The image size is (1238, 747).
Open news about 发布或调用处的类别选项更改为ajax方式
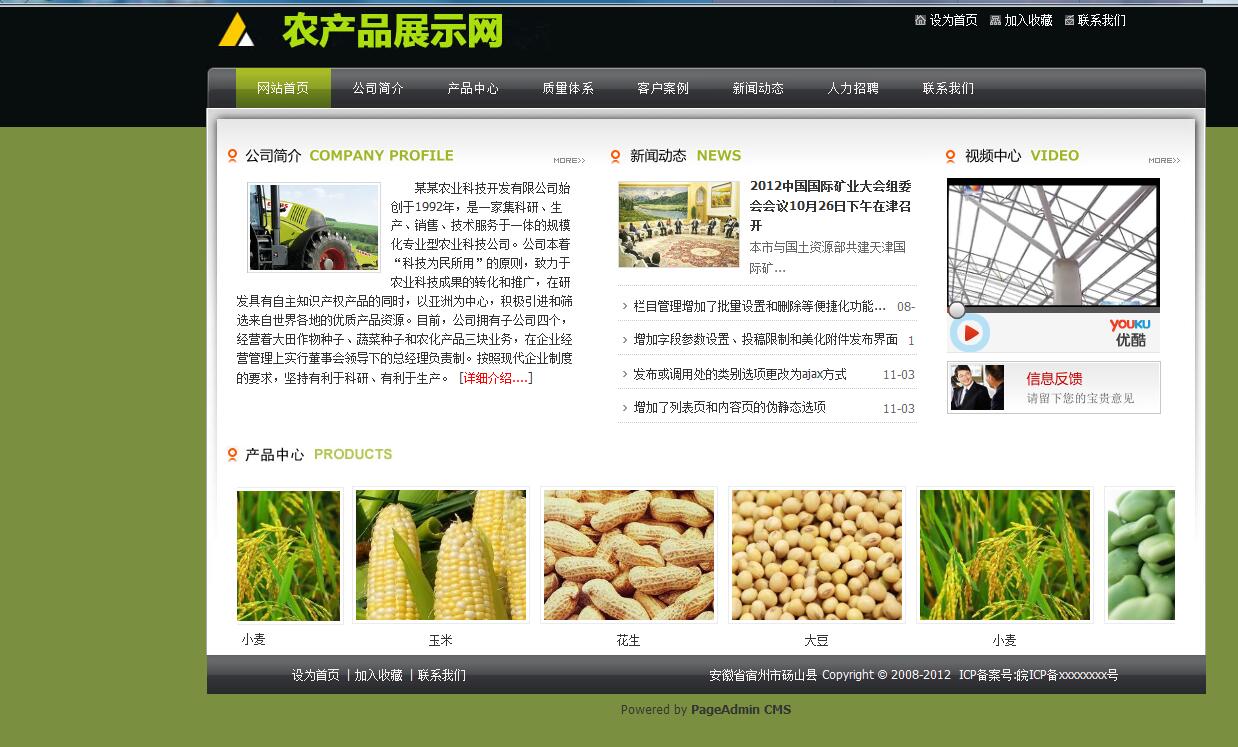740,374
